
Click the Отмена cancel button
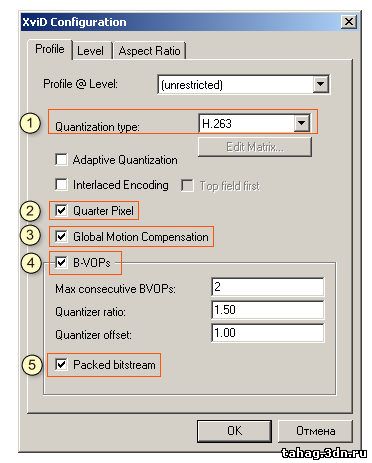315,431
